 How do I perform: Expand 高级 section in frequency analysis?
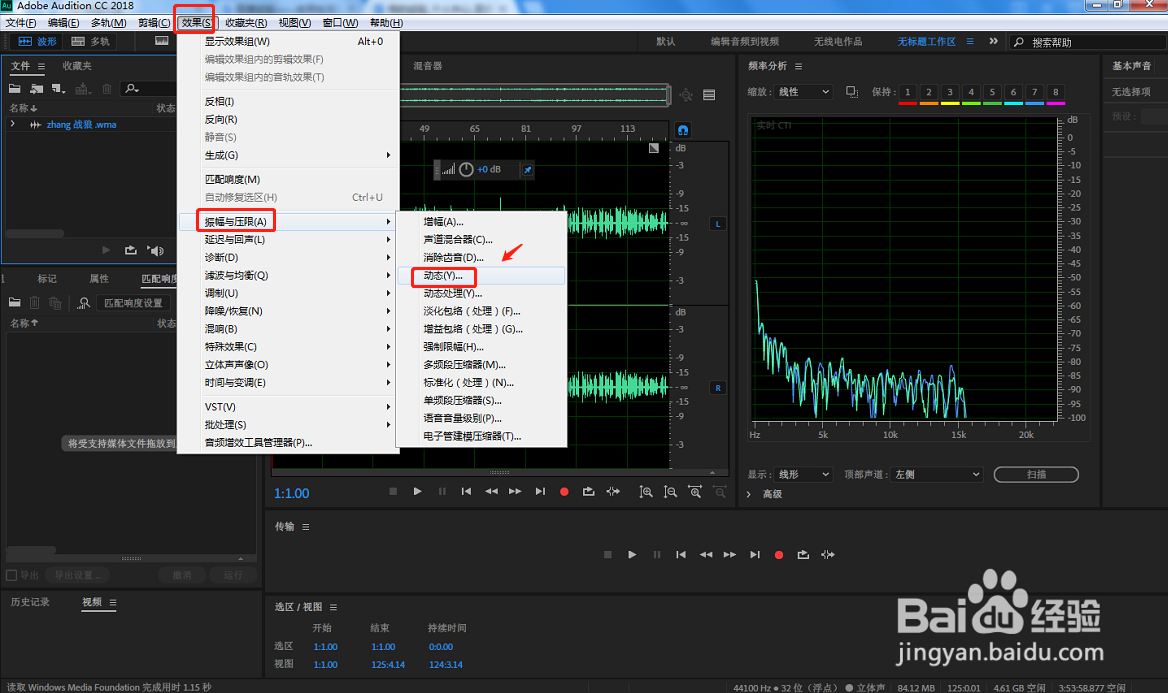pos(749,494)
